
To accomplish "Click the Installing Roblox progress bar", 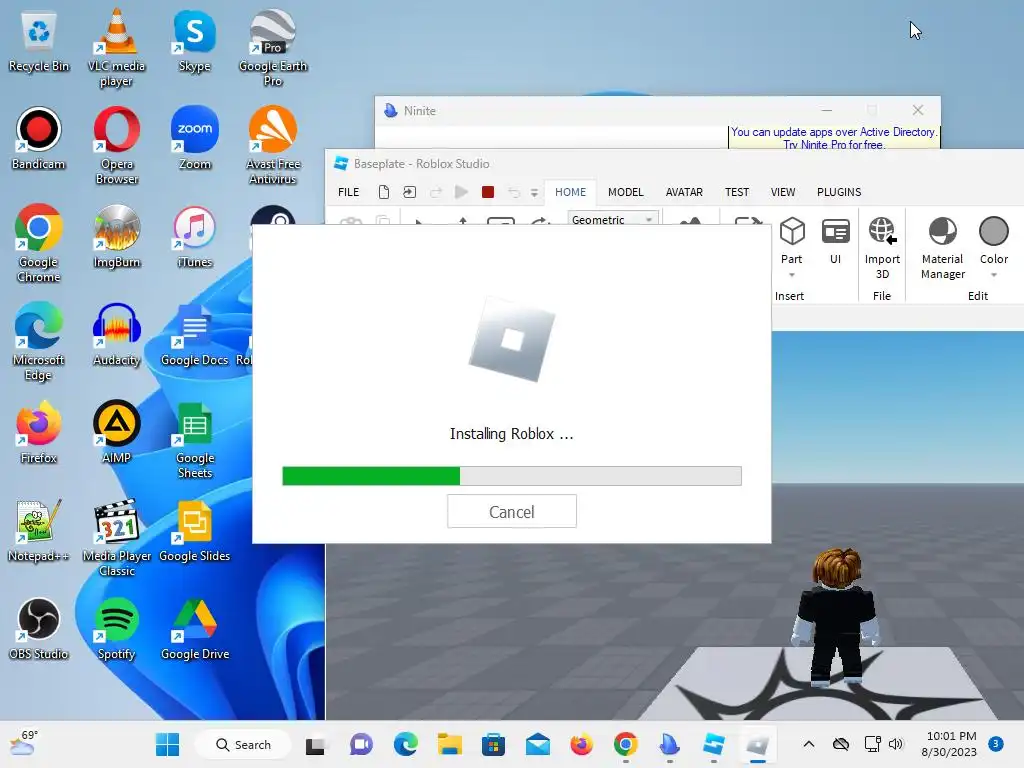I will click(x=511, y=475).
